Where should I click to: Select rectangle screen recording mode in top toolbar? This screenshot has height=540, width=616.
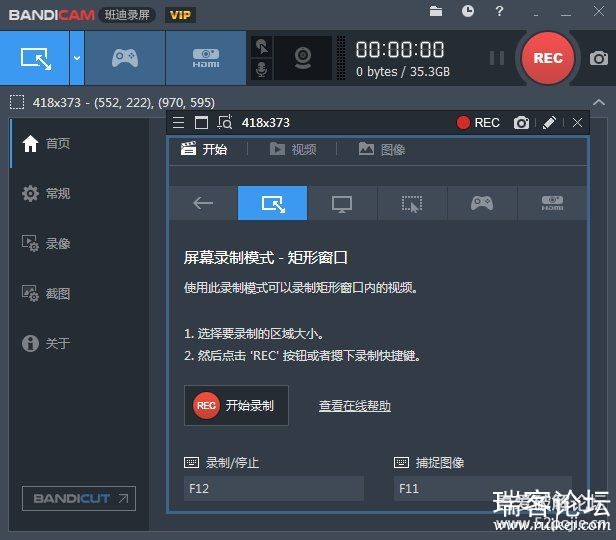pos(35,58)
